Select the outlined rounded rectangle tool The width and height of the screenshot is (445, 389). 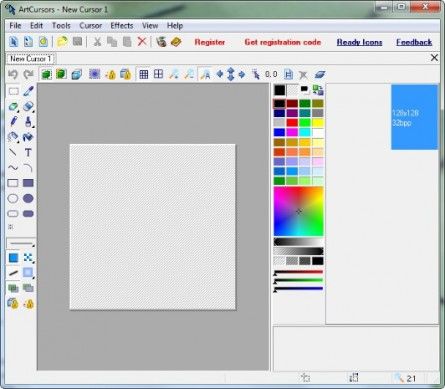[13, 214]
